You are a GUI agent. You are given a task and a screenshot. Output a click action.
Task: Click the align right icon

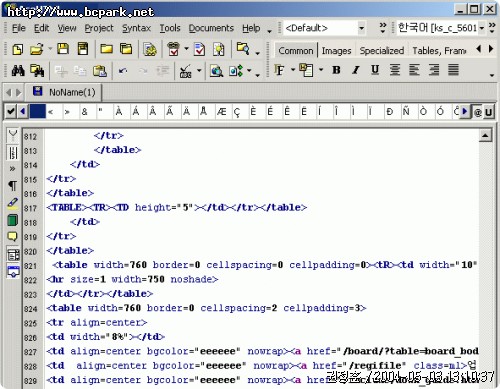point(434,70)
